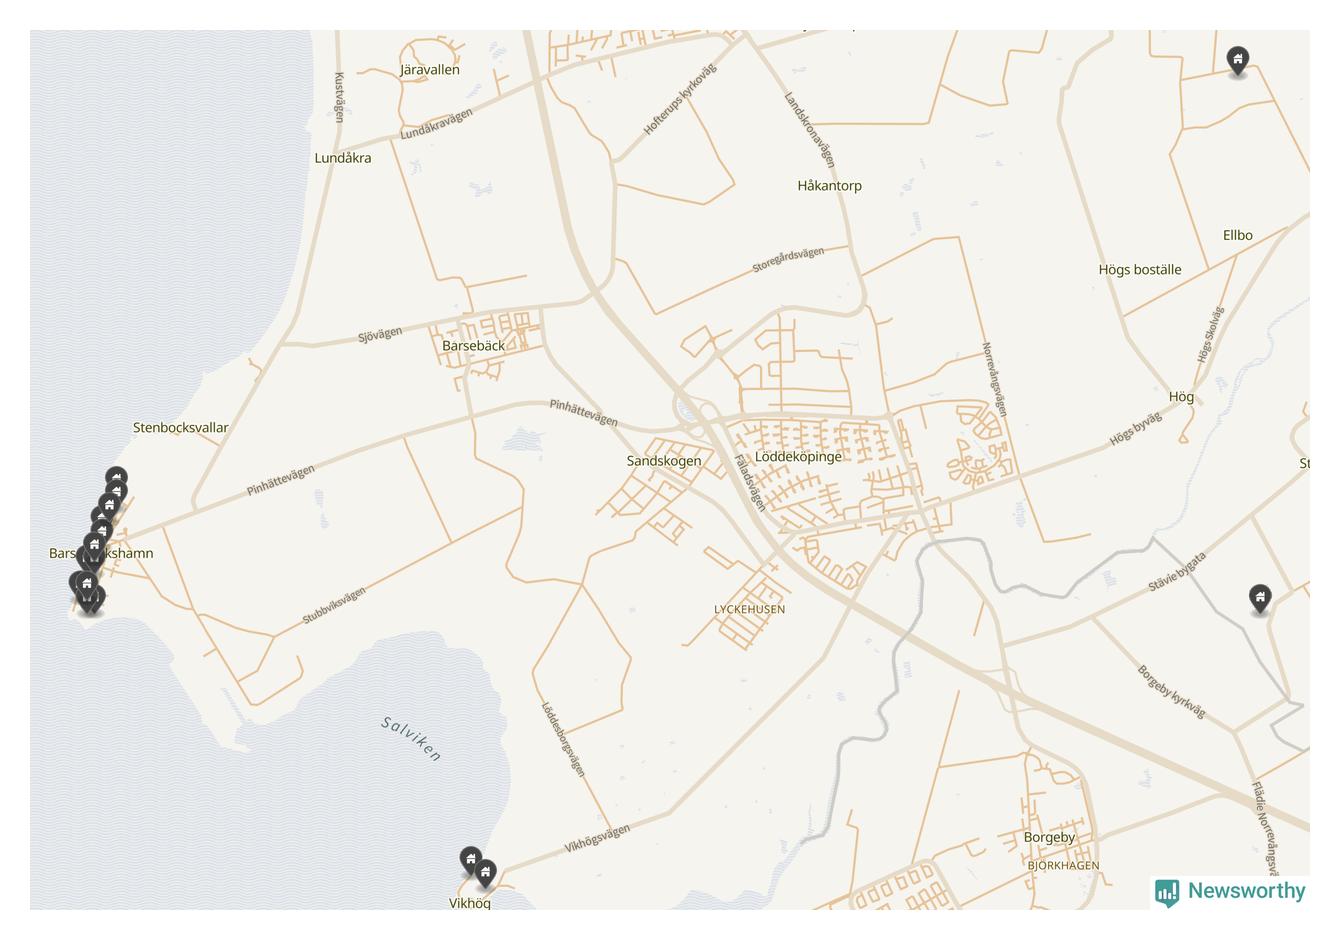Select the Håkantorp place label
The height and width of the screenshot is (940, 1340).
pyautogui.click(x=829, y=185)
